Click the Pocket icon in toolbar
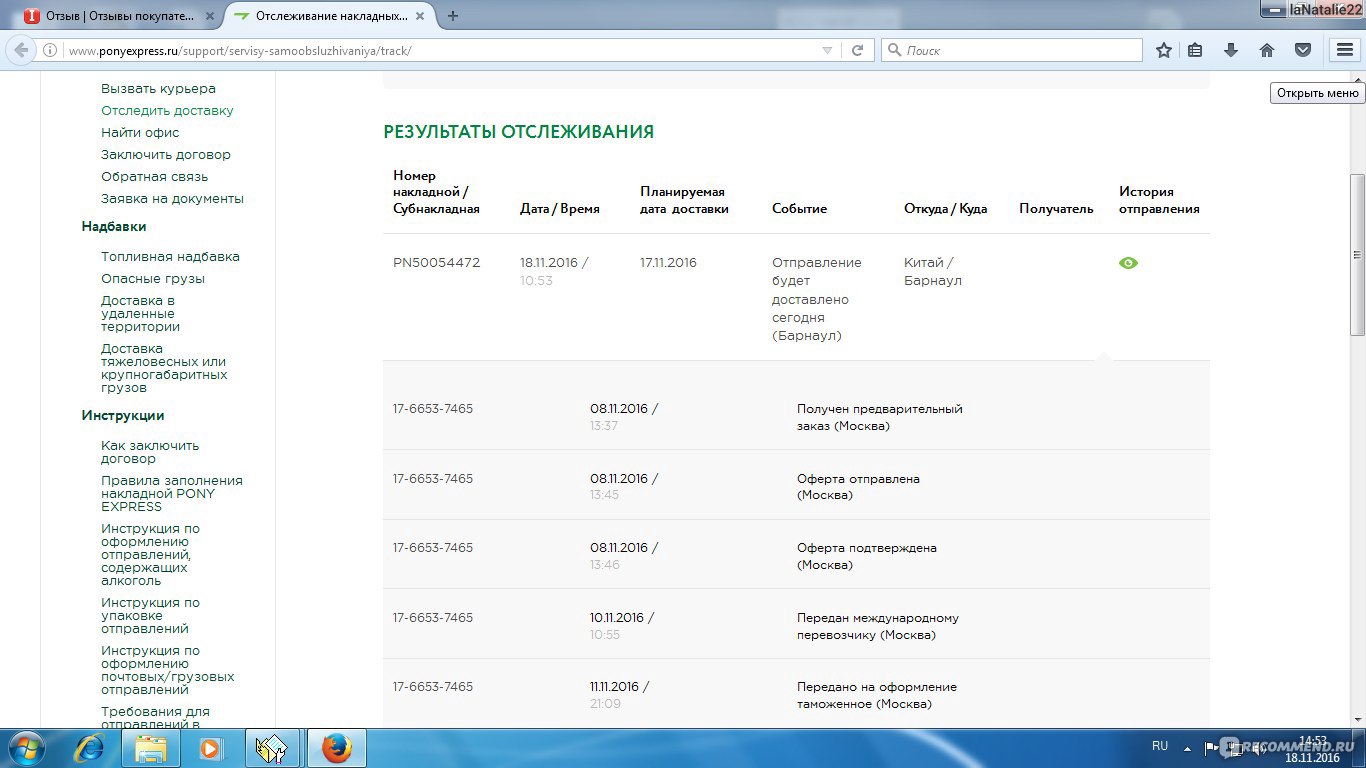 pyautogui.click(x=1303, y=50)
